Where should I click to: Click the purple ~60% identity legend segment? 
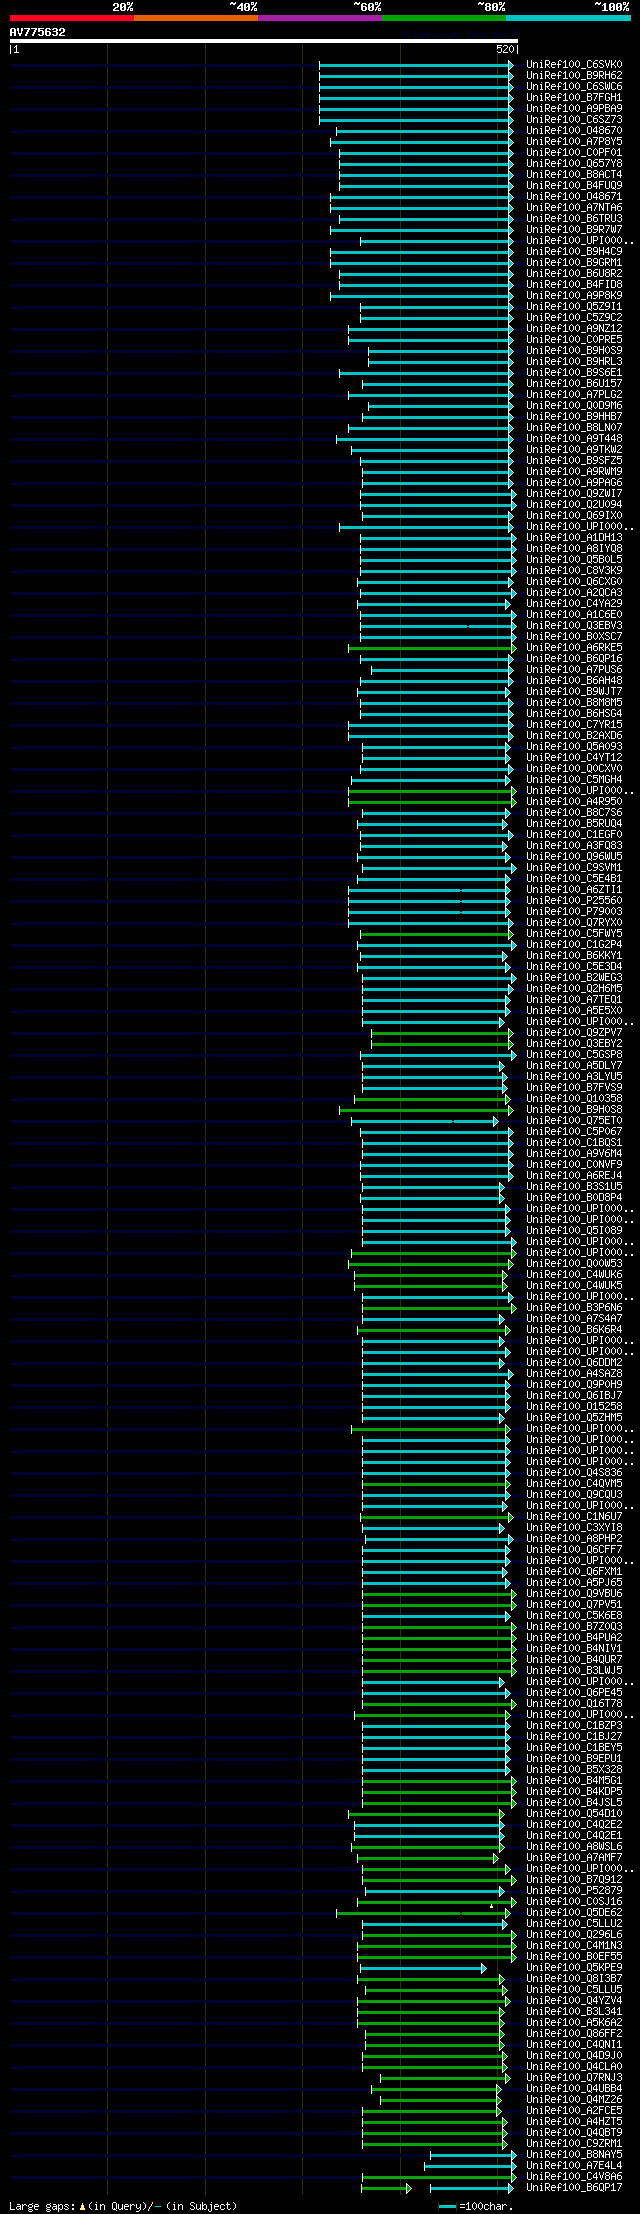pos(320,18)
